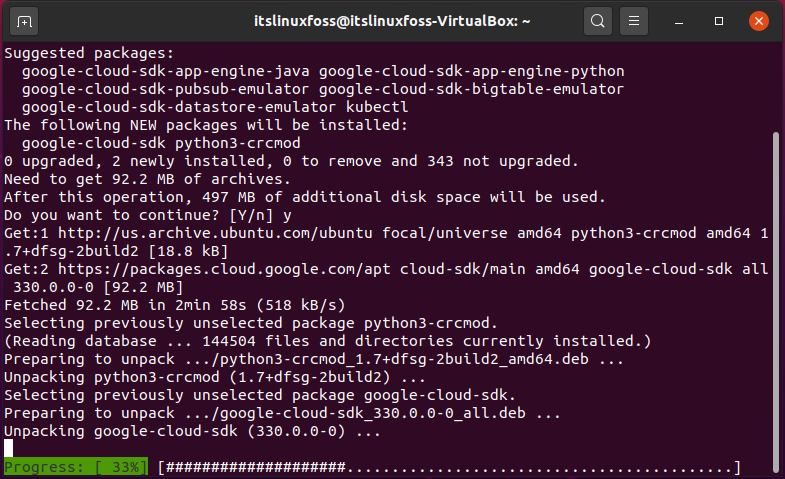
Task: Click the 'Suggested packages:' text
Action: [89, 53]
